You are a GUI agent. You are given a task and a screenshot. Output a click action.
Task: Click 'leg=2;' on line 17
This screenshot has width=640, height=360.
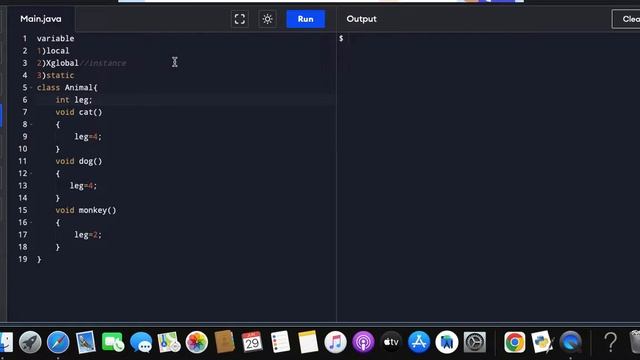tap(88, 234)
